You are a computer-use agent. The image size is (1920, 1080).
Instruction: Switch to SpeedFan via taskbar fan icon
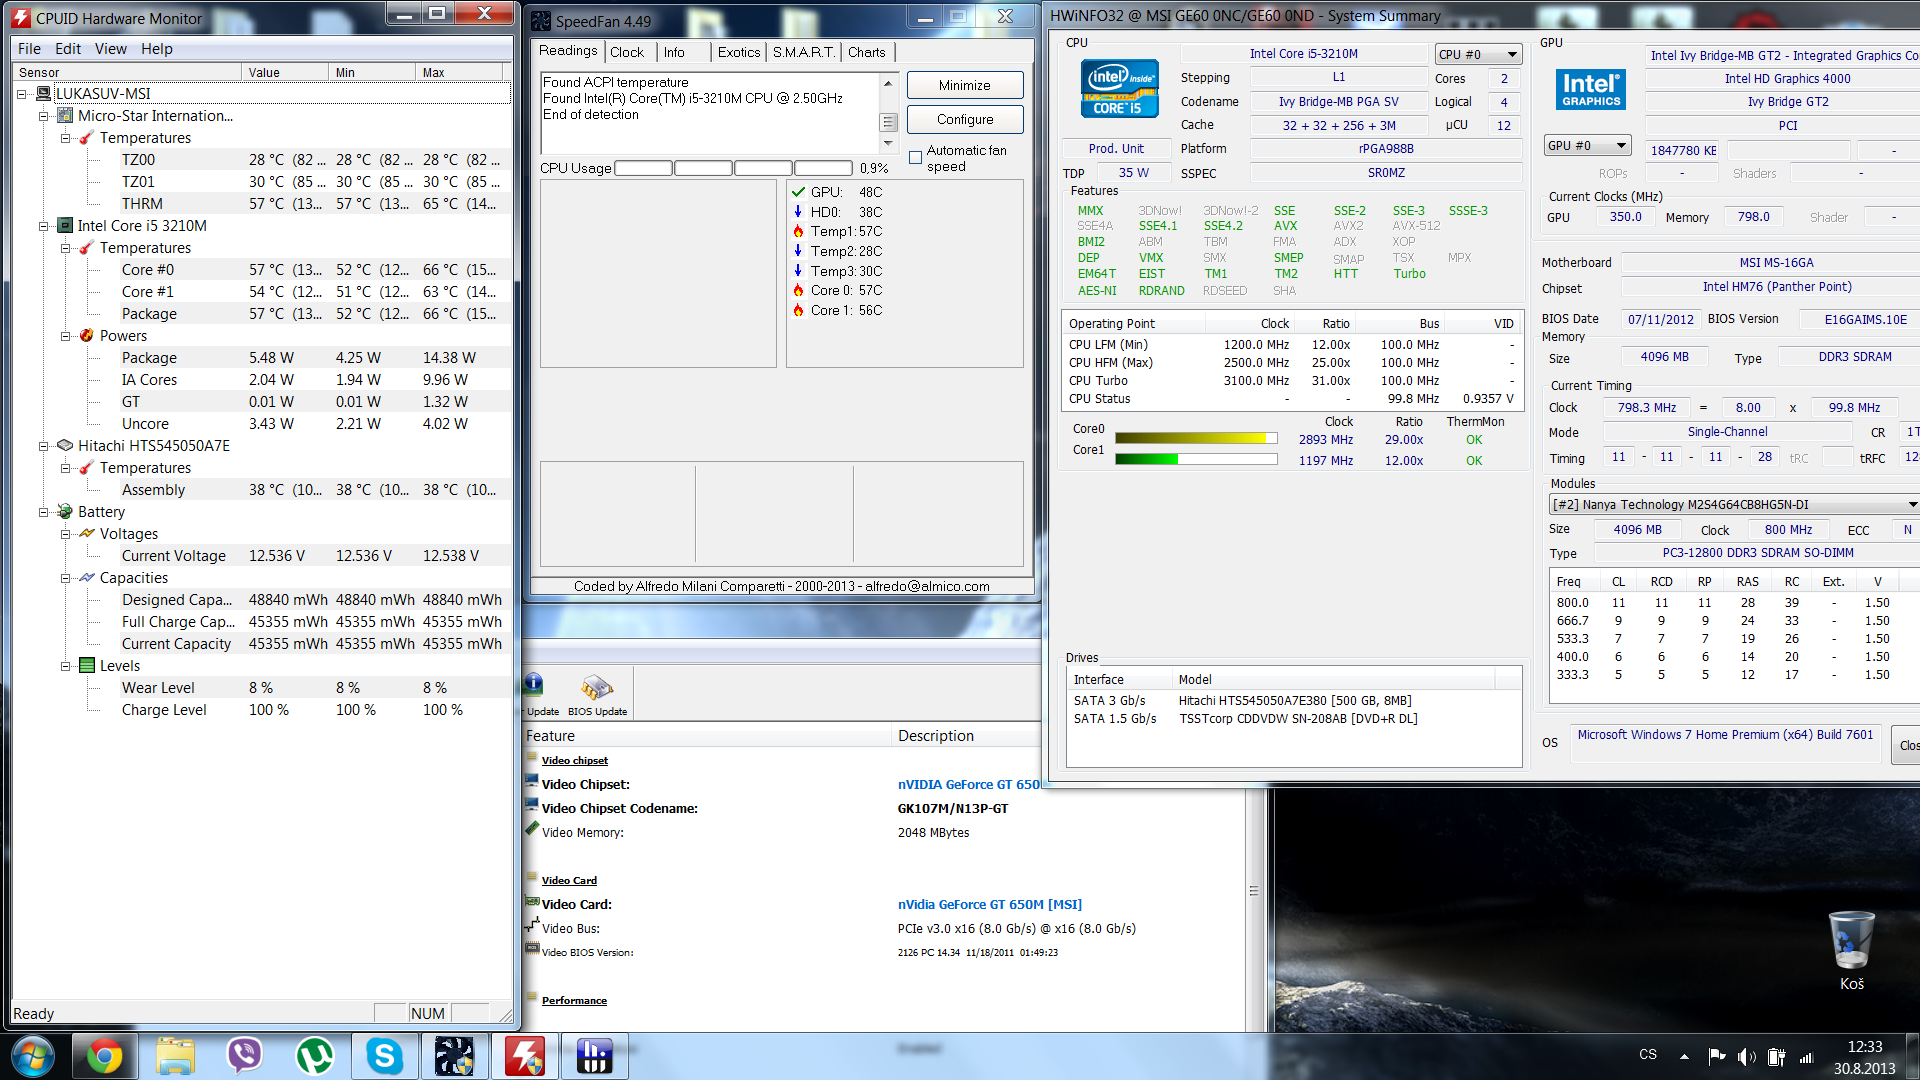(455, 1056)
